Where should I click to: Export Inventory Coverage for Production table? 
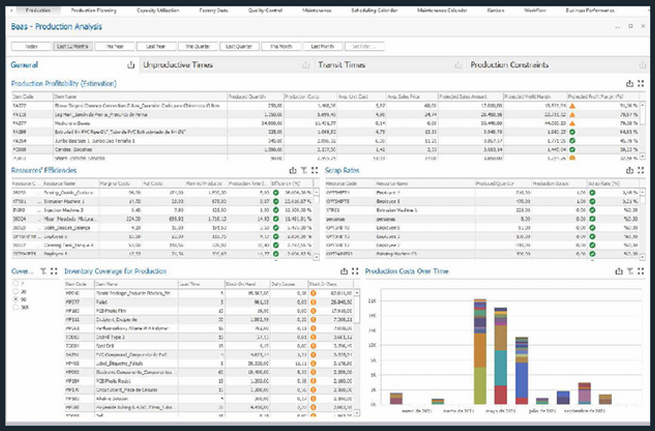coord(343,271)
